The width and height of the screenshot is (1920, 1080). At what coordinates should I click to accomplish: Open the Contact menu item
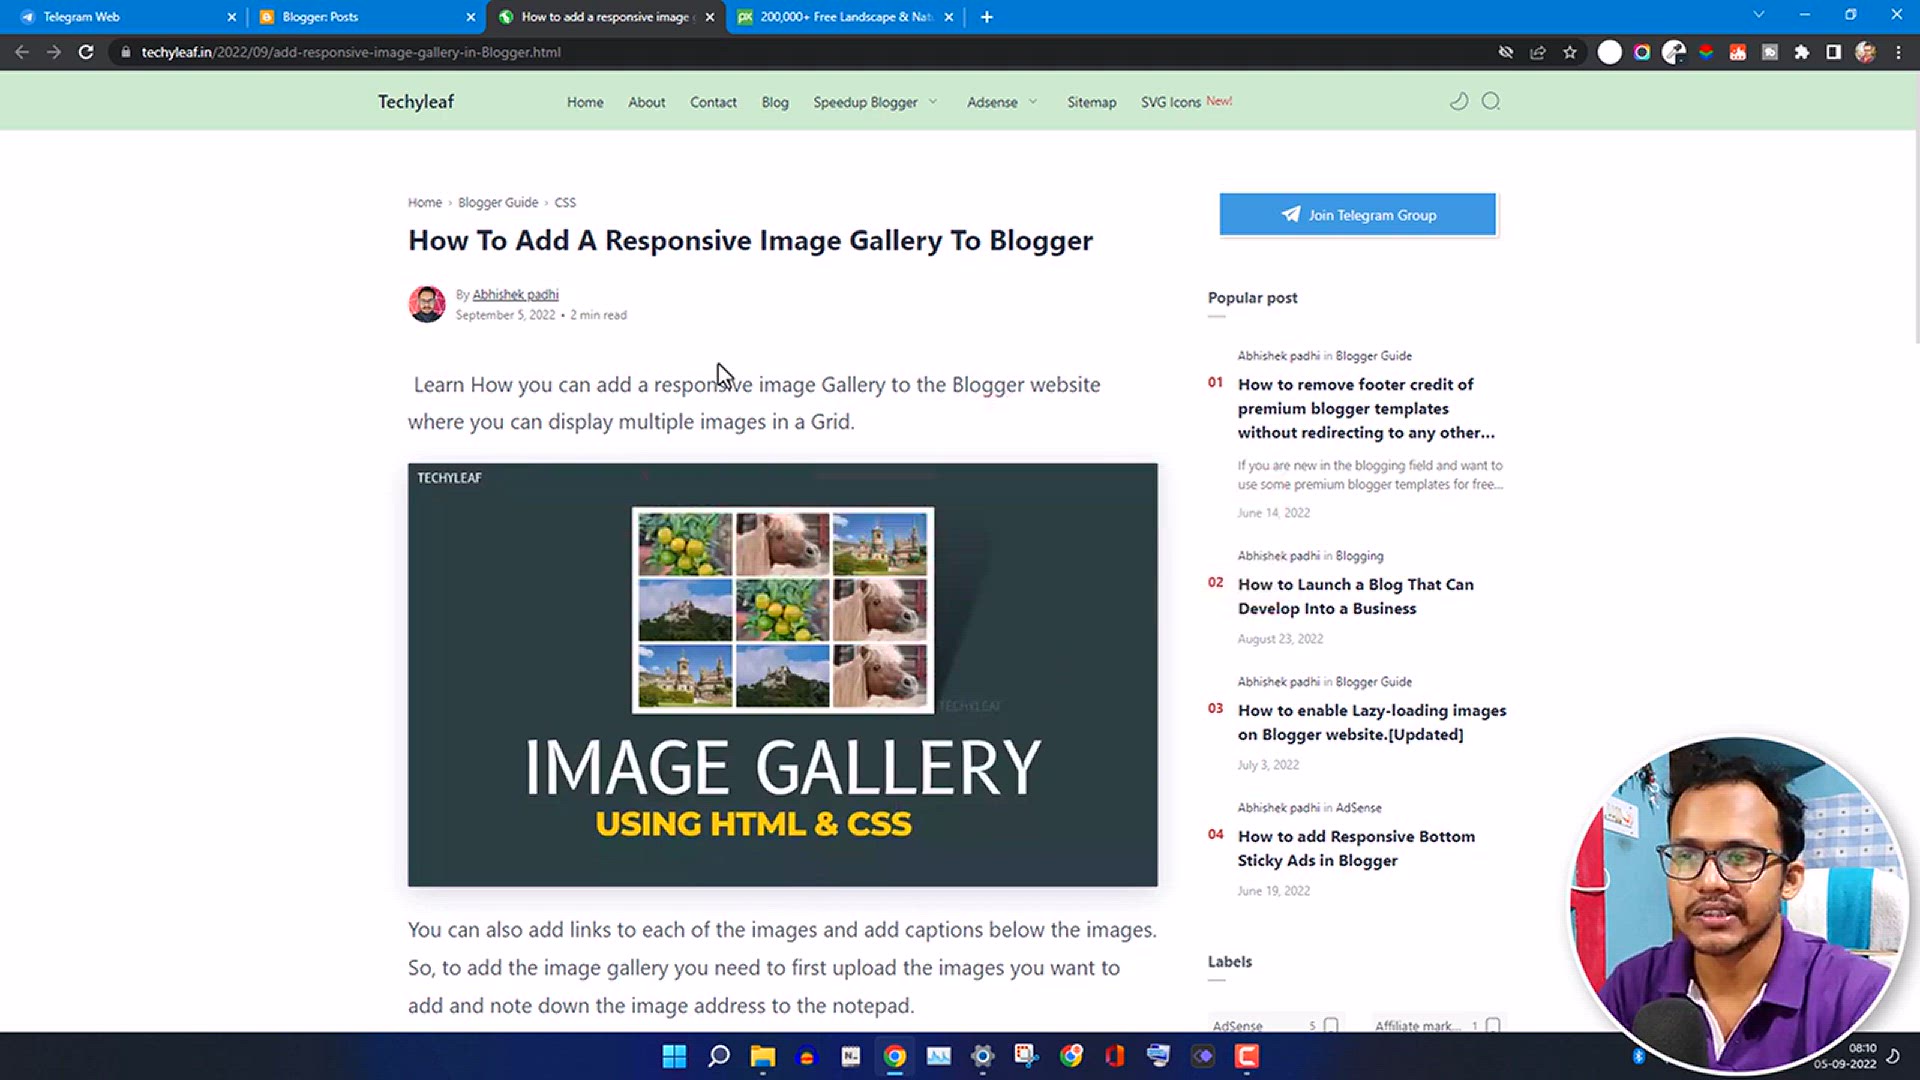pyautogui.click(x=713, y=102)
